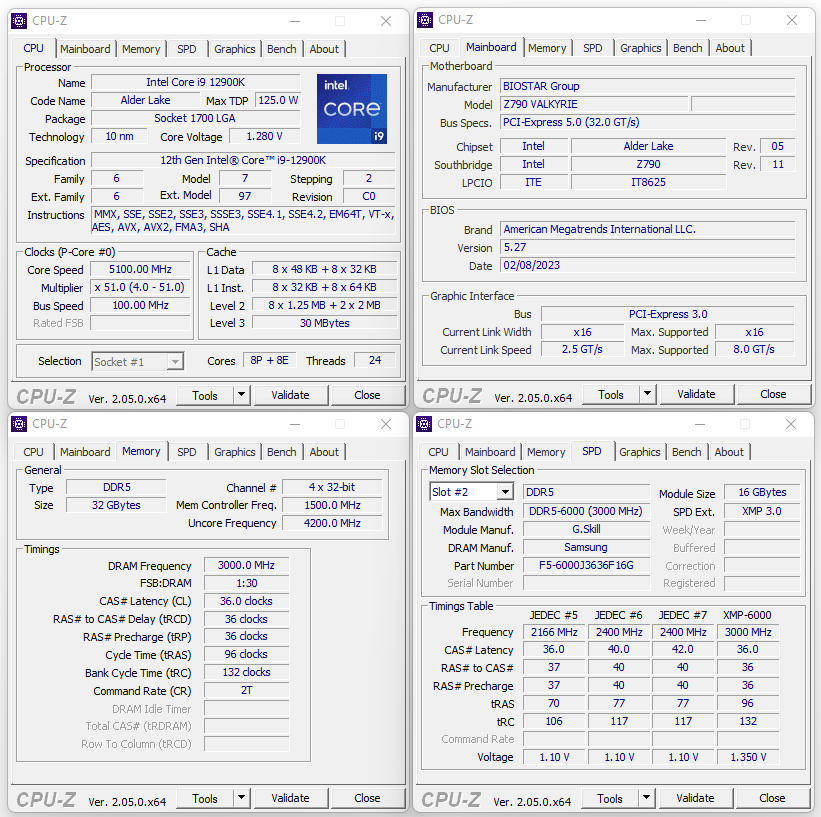Screen dimensions: 821x817
Task: Click the Multiplier value x 51.0
Action: 140,287
